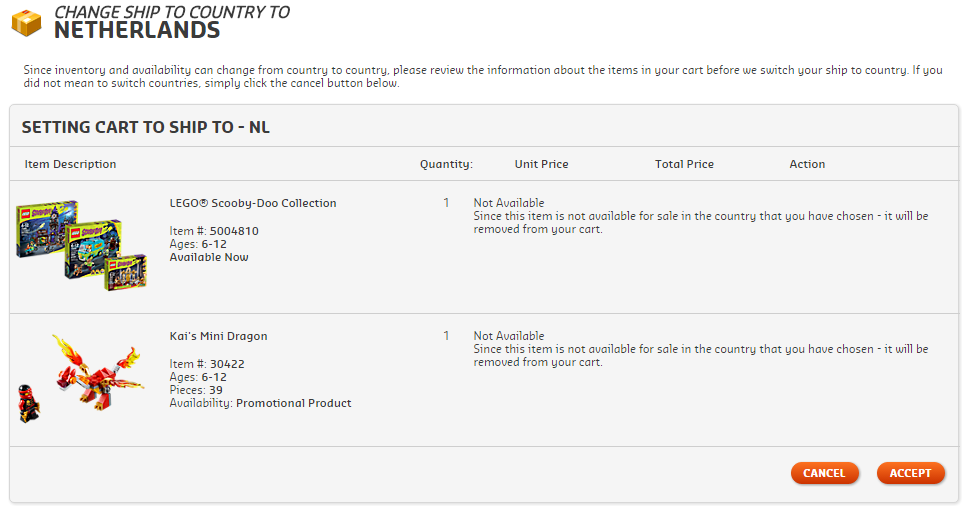
Task: Click the Total Price column header
Action: (684, 164)
